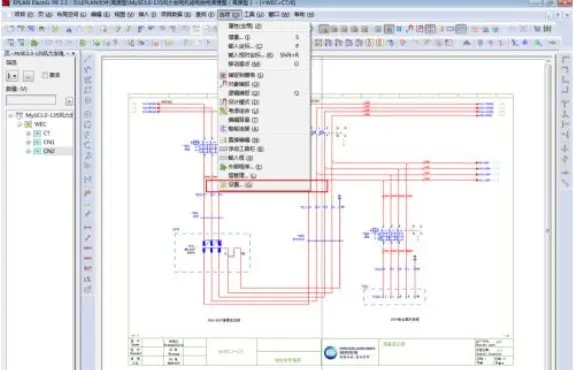
Task: Choose 移动基点 menu entry
Action: (265, 64)
